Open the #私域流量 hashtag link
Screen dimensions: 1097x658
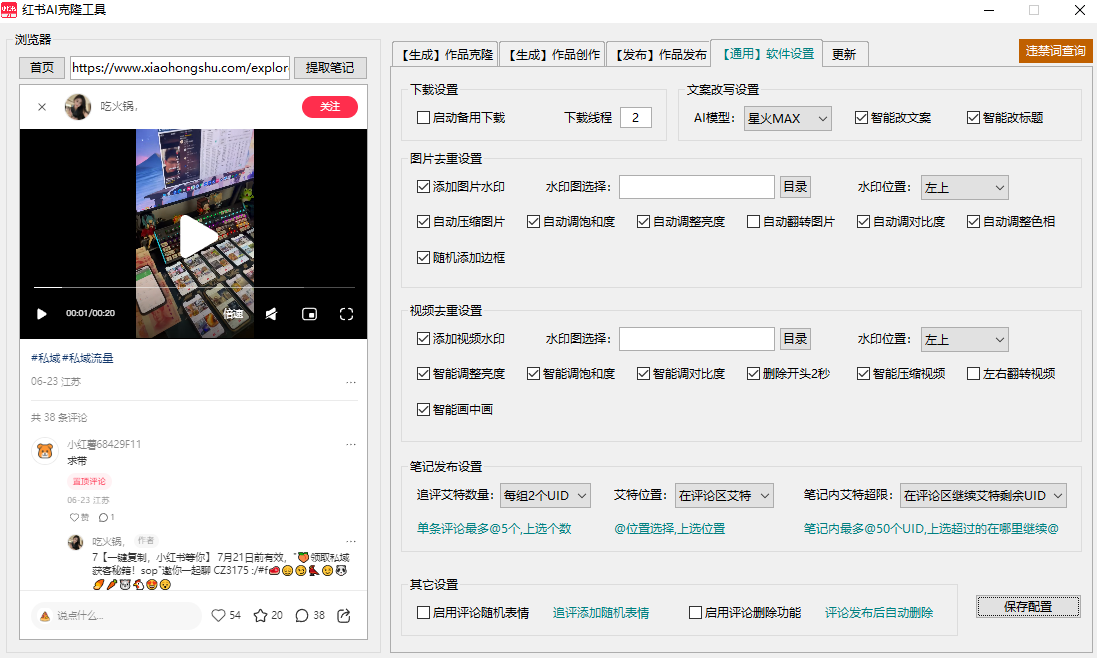87,358
